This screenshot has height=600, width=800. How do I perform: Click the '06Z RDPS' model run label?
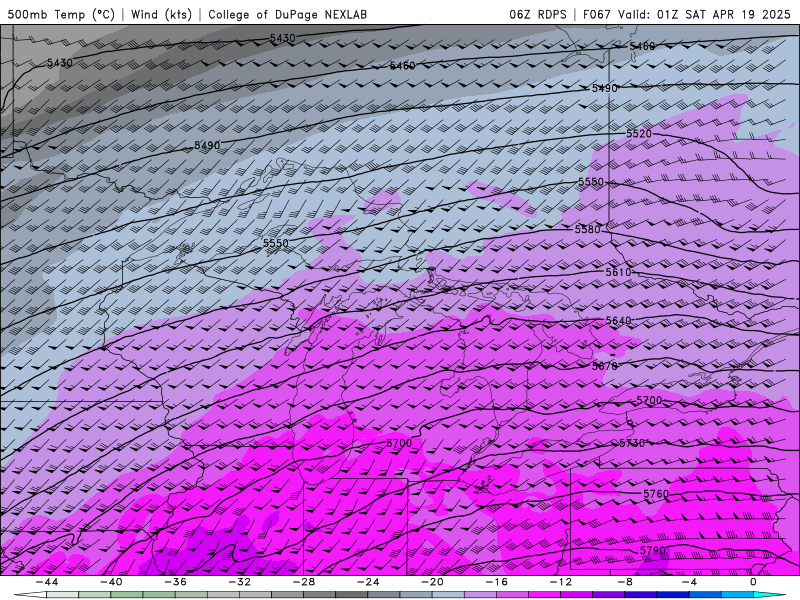pos(538,14)
